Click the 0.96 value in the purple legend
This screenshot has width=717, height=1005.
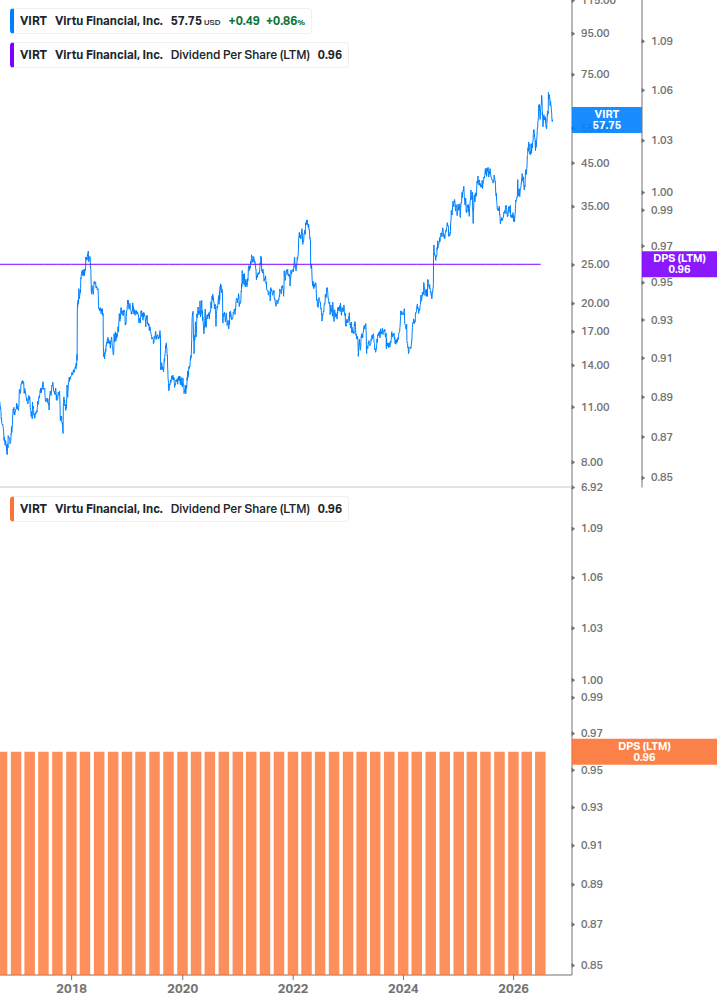[x=330, y=55]
